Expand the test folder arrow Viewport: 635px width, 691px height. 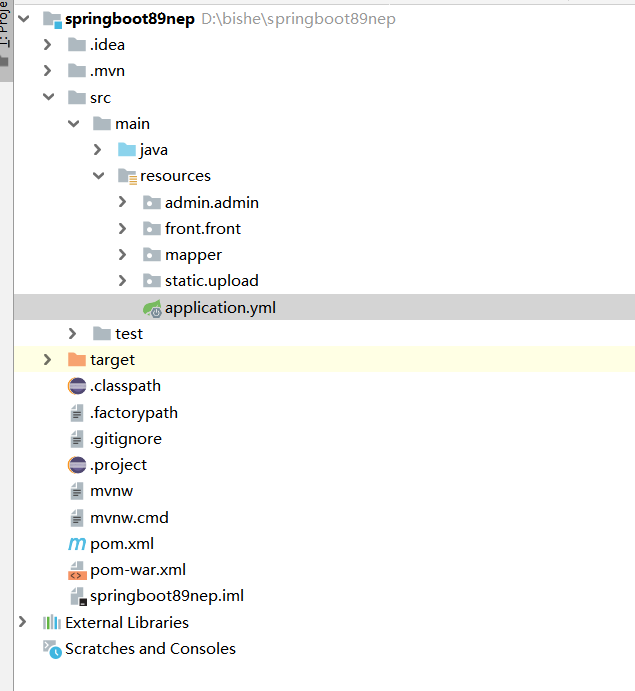tap(72, 334)
